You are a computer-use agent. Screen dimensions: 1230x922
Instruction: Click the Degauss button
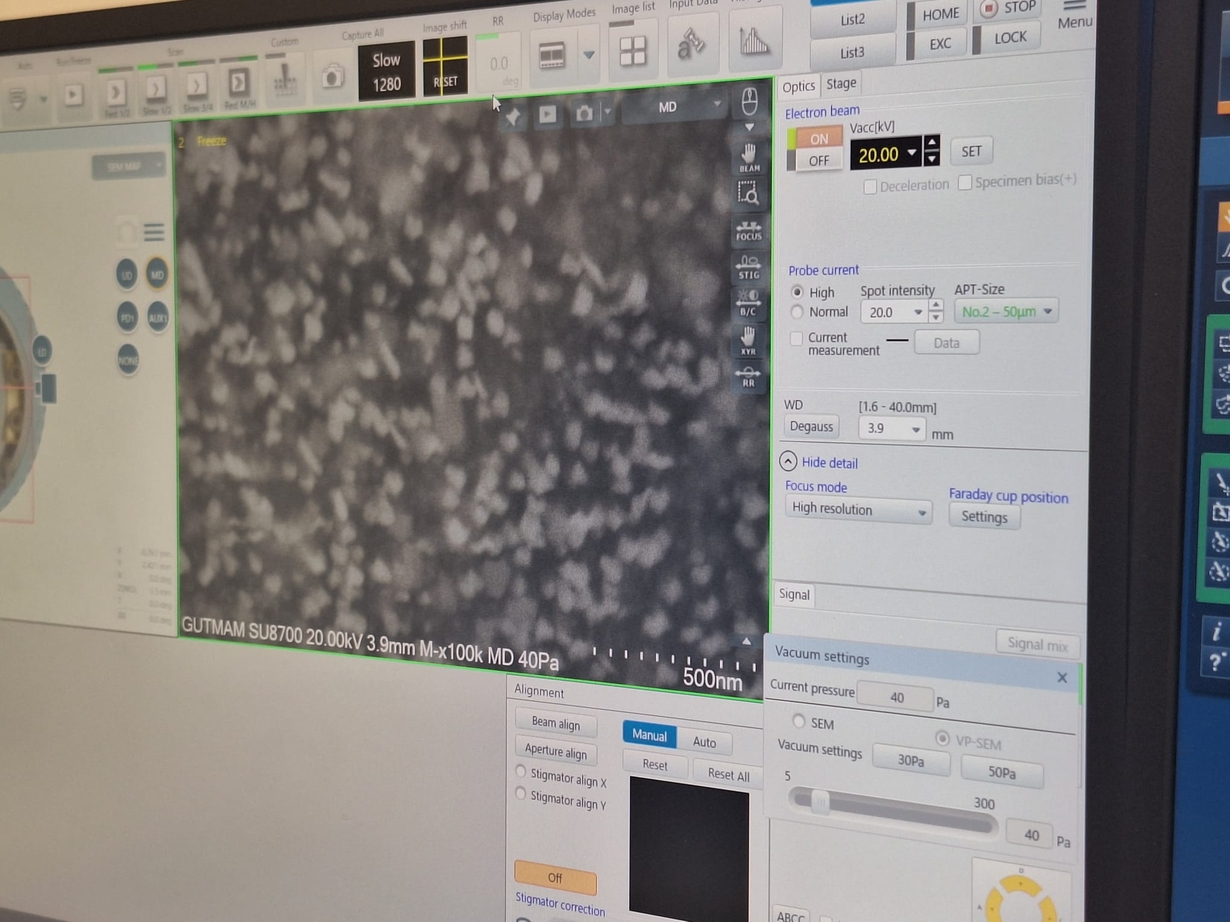tap(811, 426)
